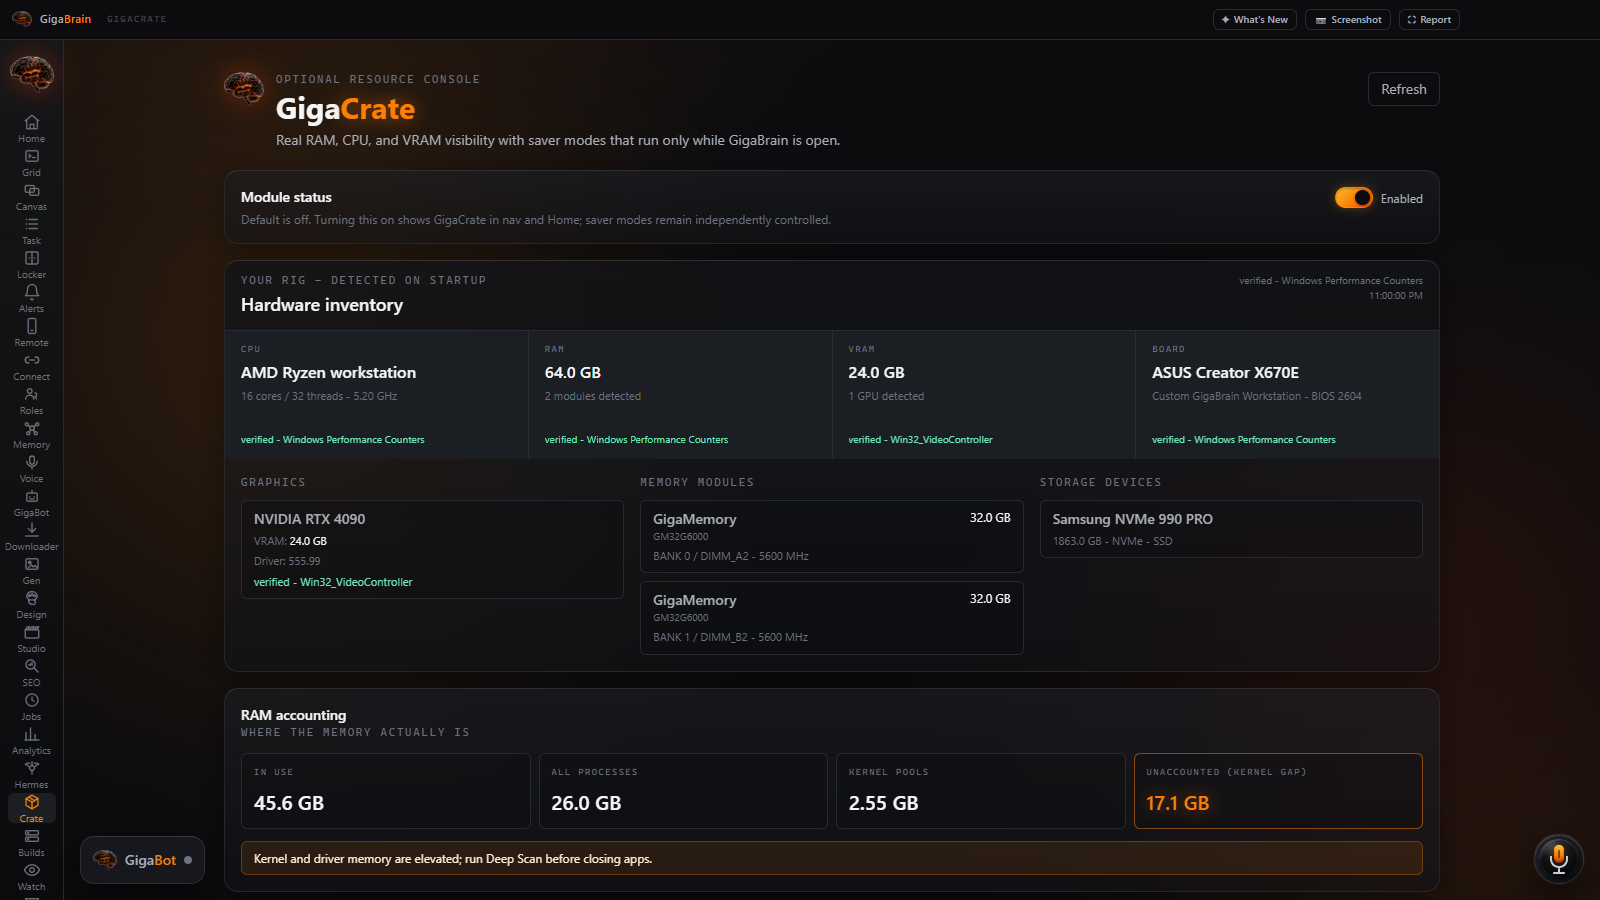Screen dimensions: 1600x900
Task: Open What's New
Action: [1254, 19]
